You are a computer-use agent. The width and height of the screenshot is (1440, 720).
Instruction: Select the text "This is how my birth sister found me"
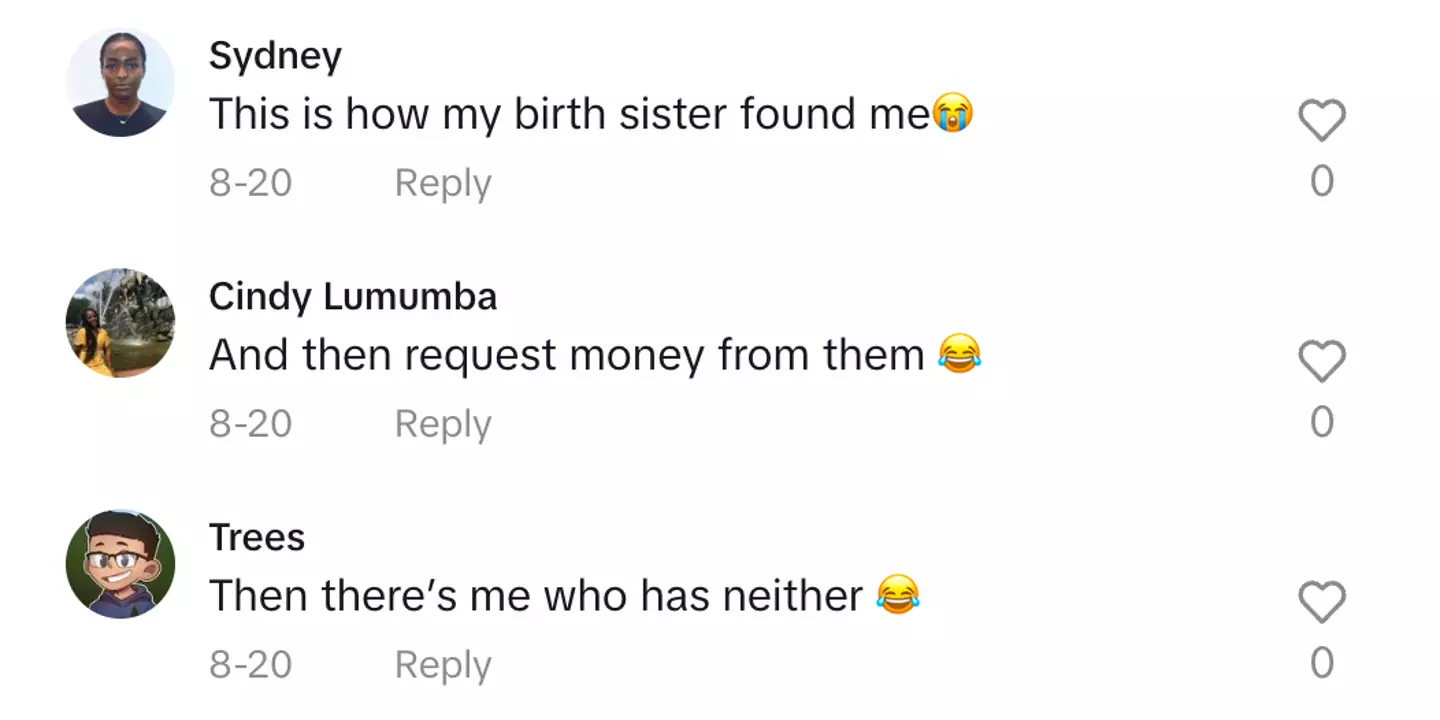(570, 115)
